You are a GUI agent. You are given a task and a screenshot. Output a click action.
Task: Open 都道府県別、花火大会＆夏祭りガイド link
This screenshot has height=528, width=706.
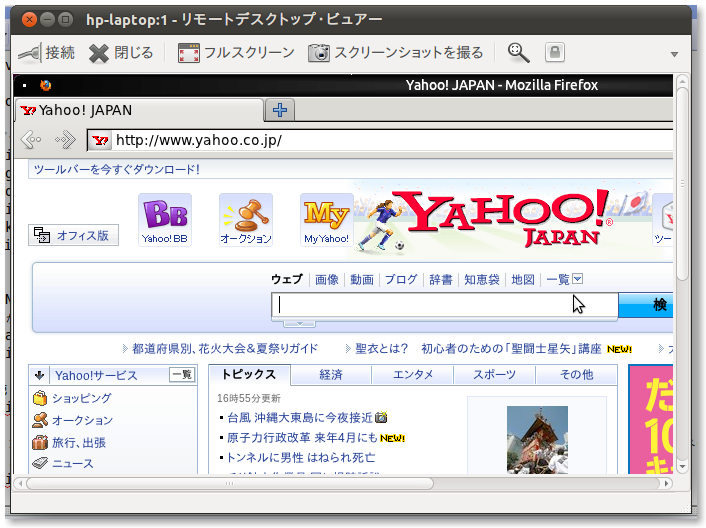(225, 348)
